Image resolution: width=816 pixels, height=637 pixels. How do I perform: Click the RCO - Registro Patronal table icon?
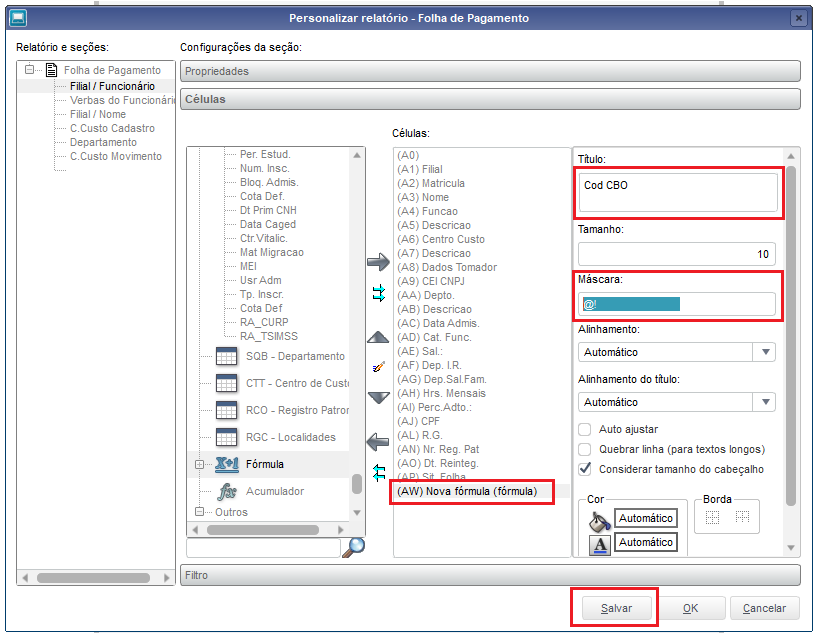(x=226, y=411)
